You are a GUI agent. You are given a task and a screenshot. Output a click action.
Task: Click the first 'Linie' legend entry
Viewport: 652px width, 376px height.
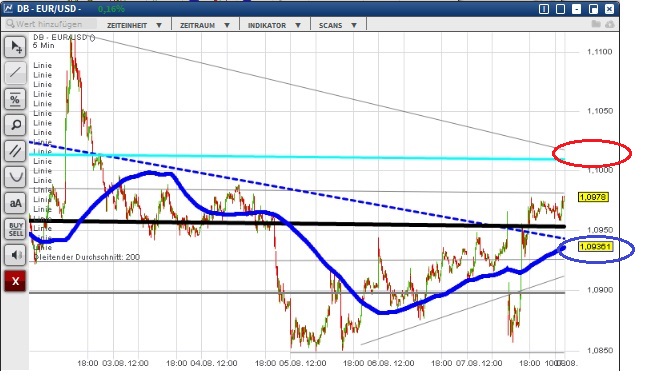click(x=43, y=65)
